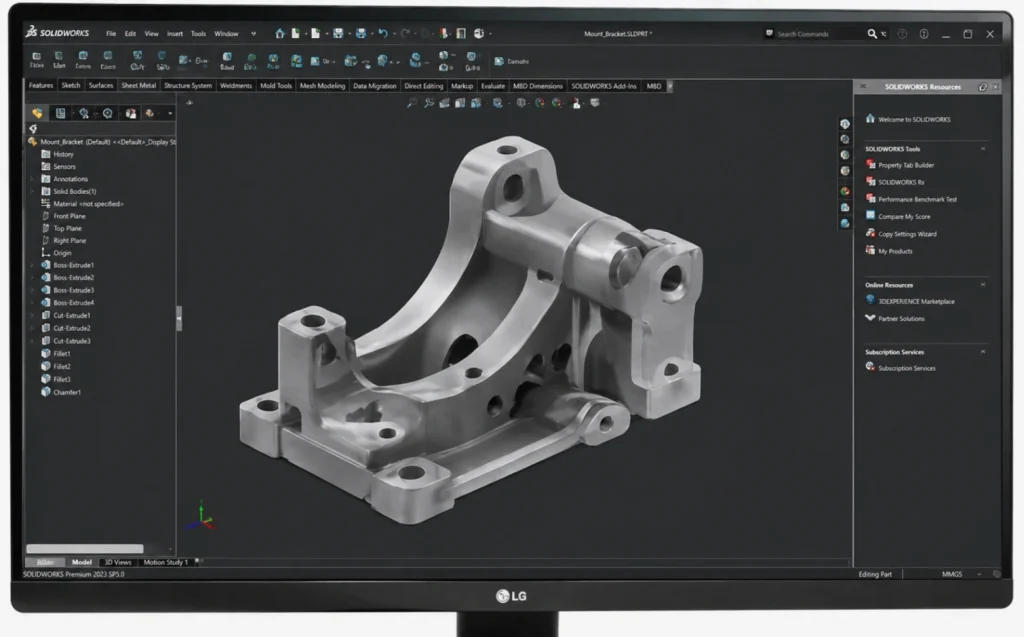Open the 3D Views bottom tab

pos(118,562)
